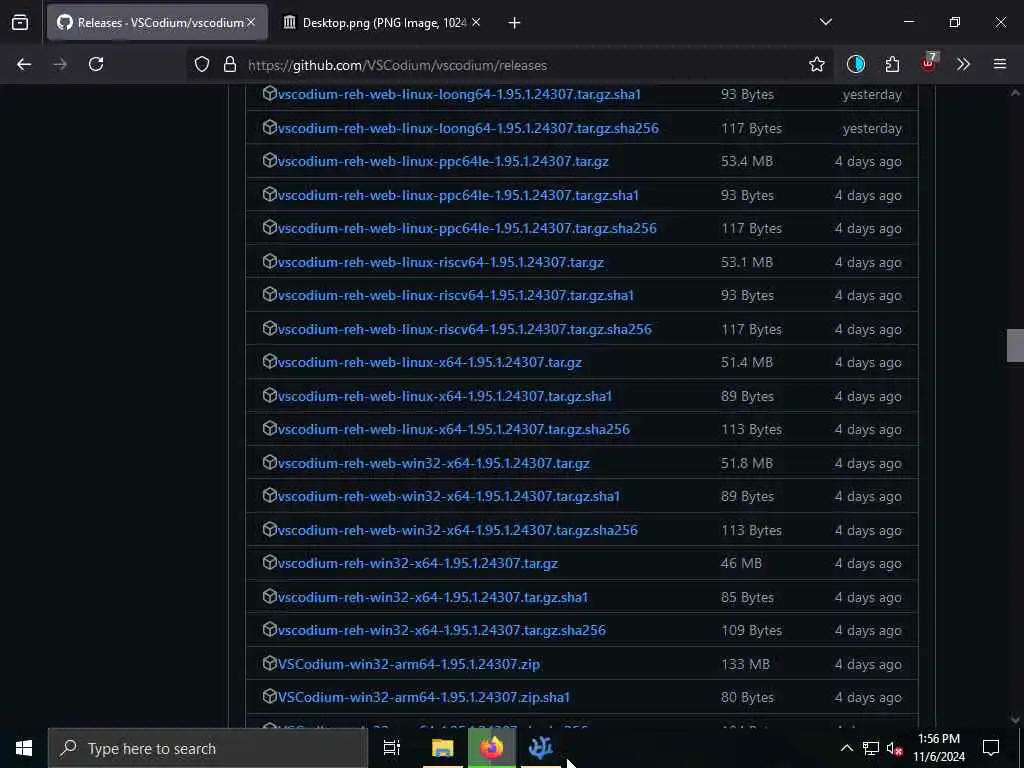Show more toolbar tools overflow
Image resolution: width=1024 pixels, height=768 pixels.
(x=963, y=64)
